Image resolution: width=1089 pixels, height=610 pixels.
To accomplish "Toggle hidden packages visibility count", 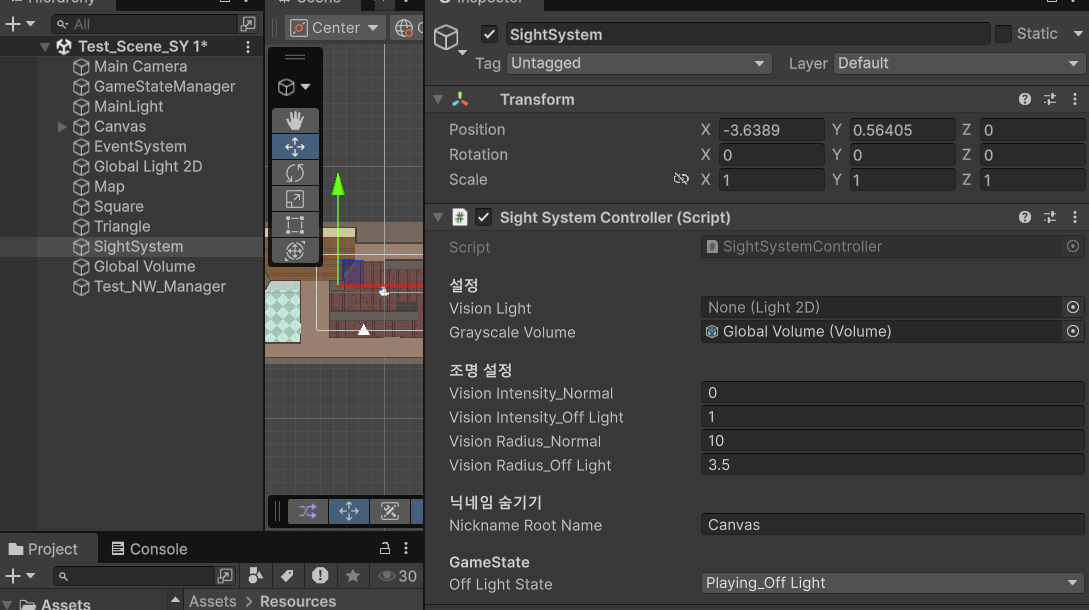I will click(x=397, y=576).
